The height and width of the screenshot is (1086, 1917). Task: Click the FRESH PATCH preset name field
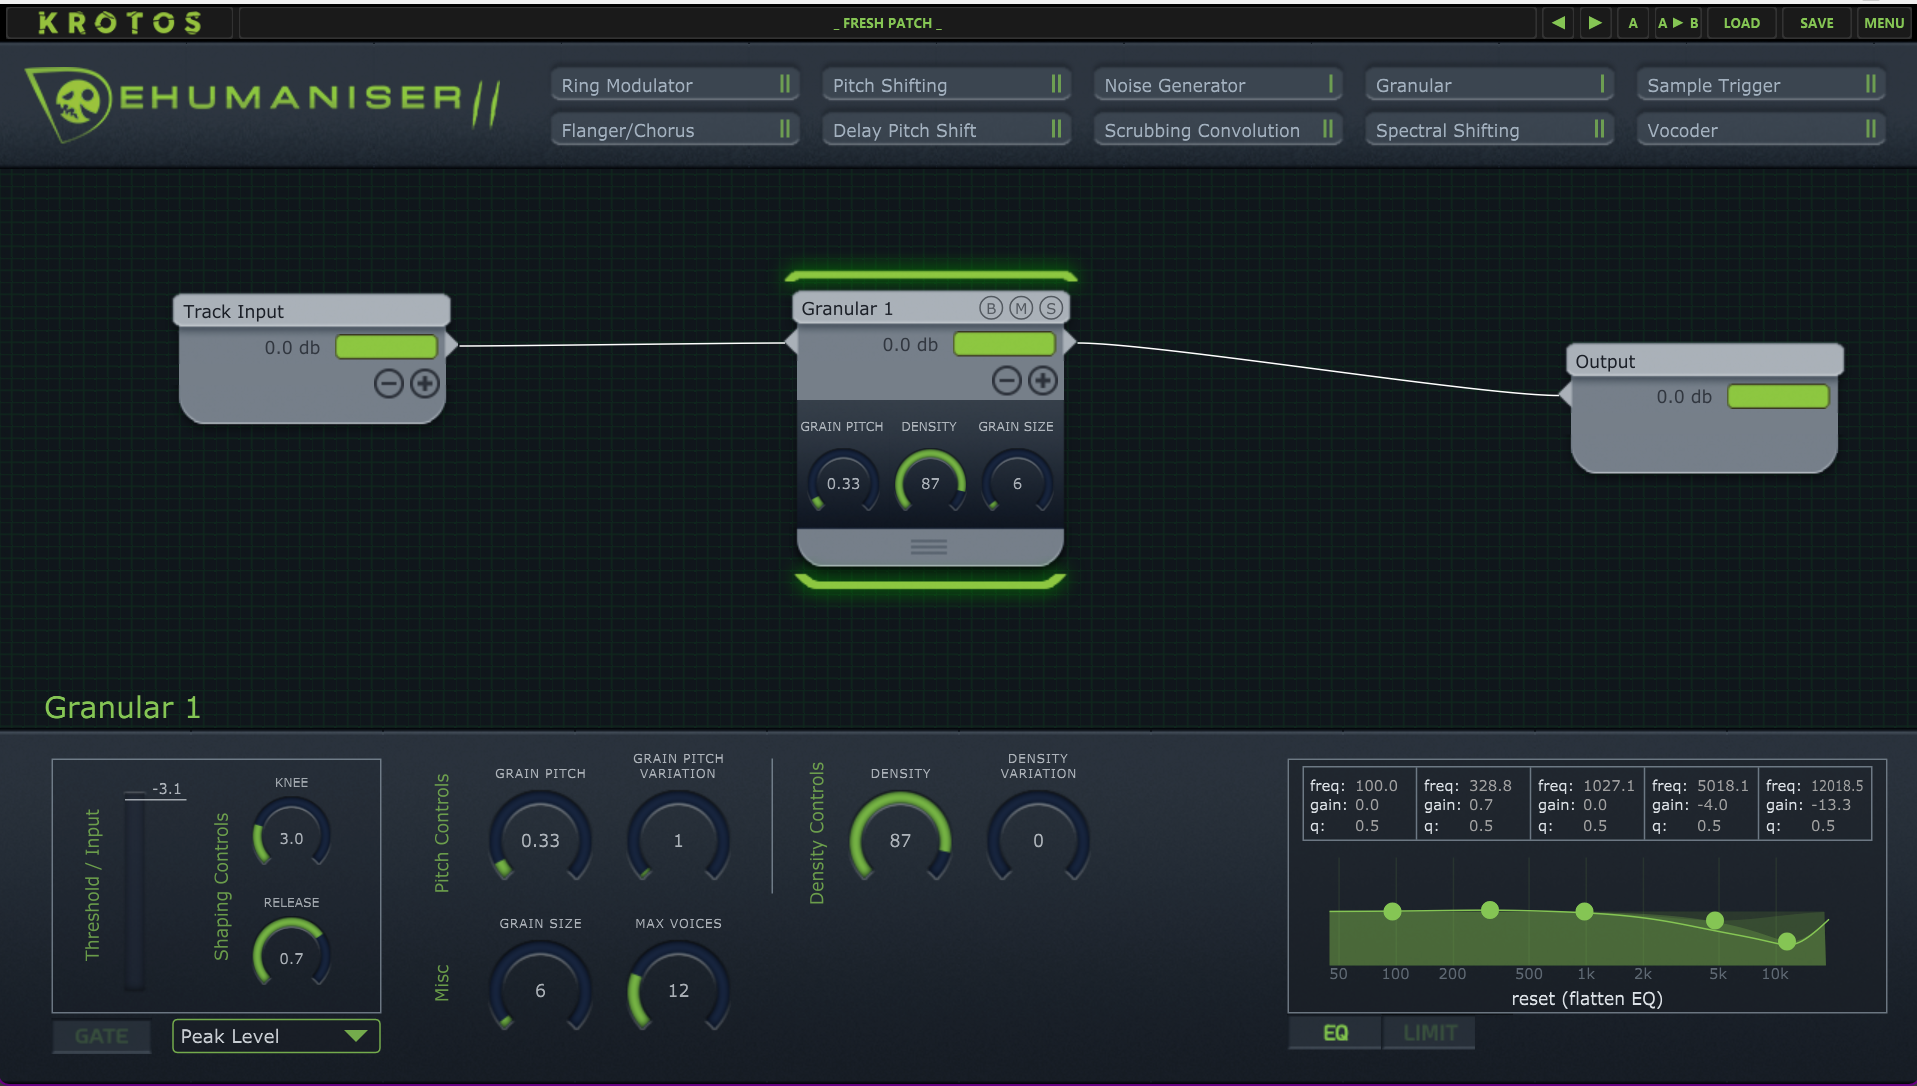coord(888,22)
